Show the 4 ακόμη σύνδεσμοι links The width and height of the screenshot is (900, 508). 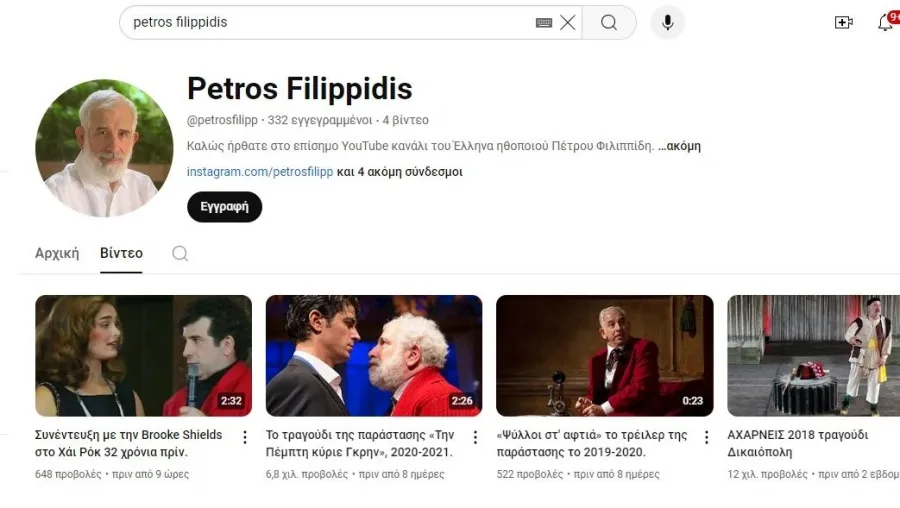(x=400, y=172)
